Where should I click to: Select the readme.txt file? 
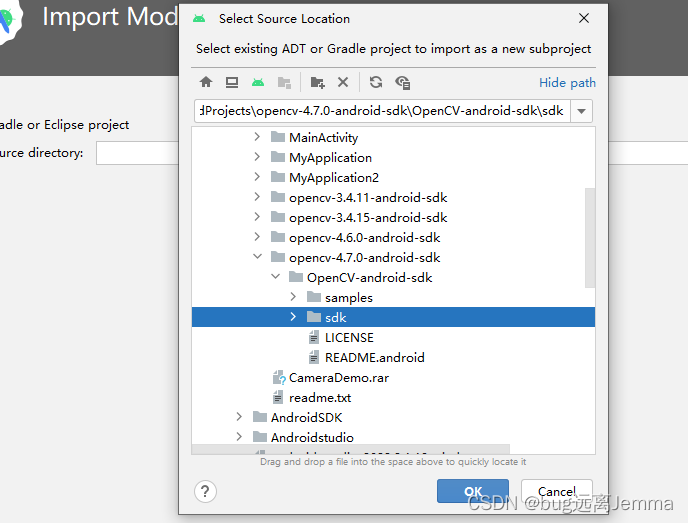[x=393, y=398]
